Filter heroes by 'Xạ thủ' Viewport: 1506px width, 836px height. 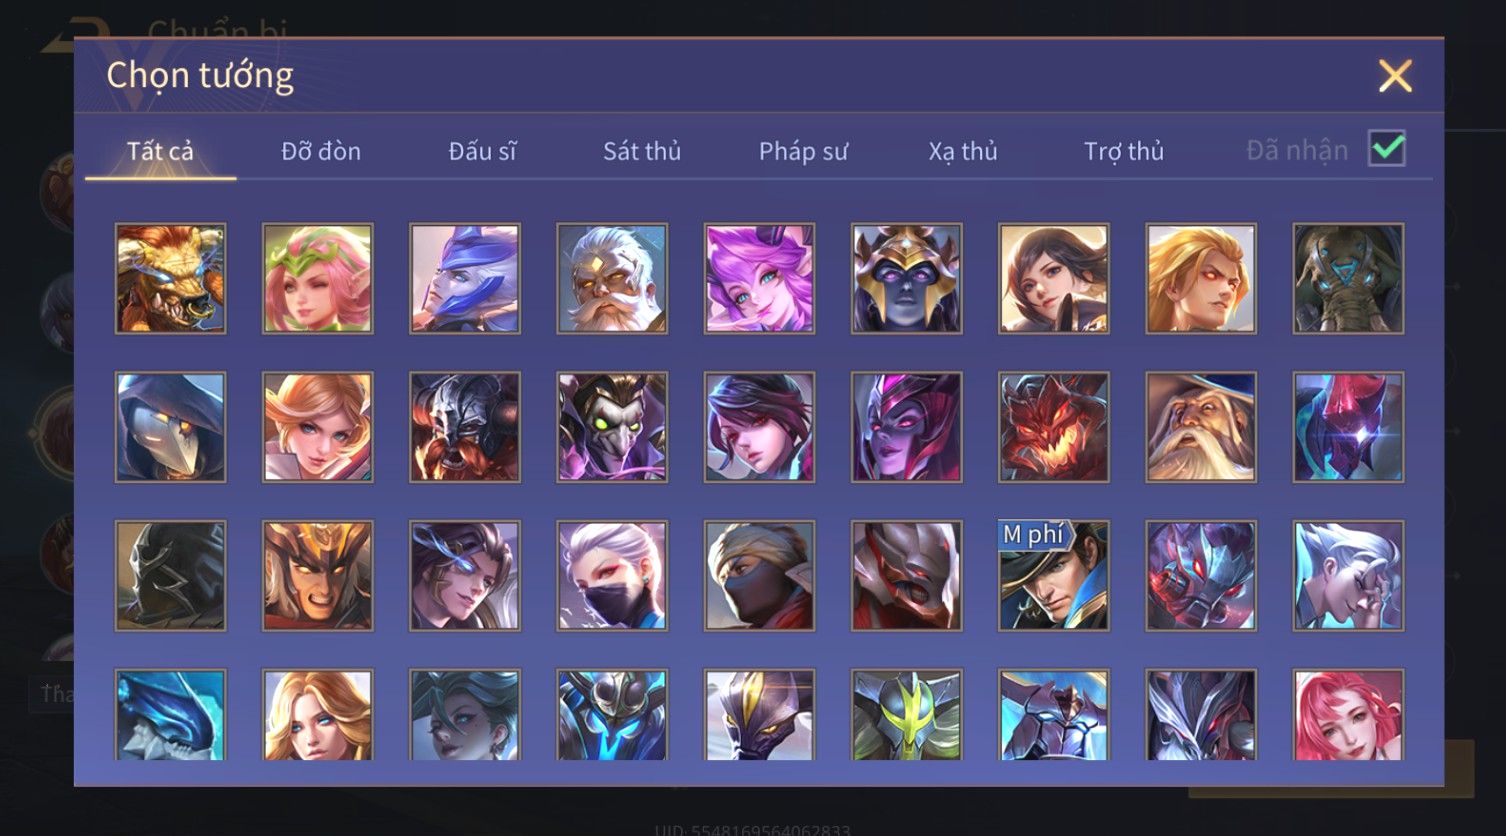[x=963, y=151]
